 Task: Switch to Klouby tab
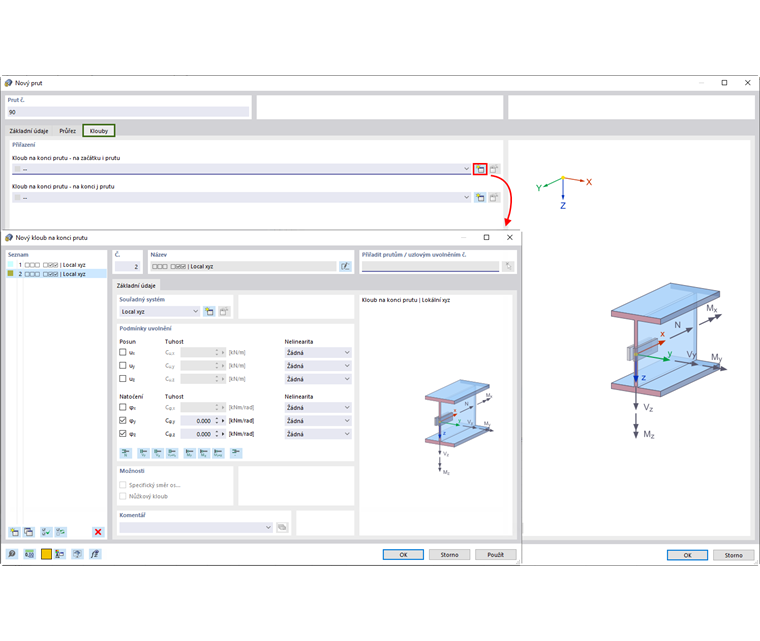coord(99,131)
